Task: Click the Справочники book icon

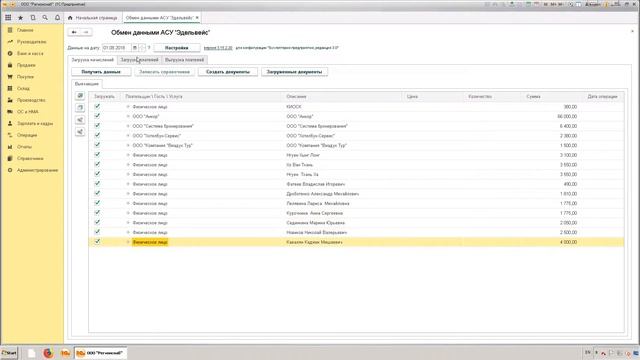Action: (x=10, y=158)
